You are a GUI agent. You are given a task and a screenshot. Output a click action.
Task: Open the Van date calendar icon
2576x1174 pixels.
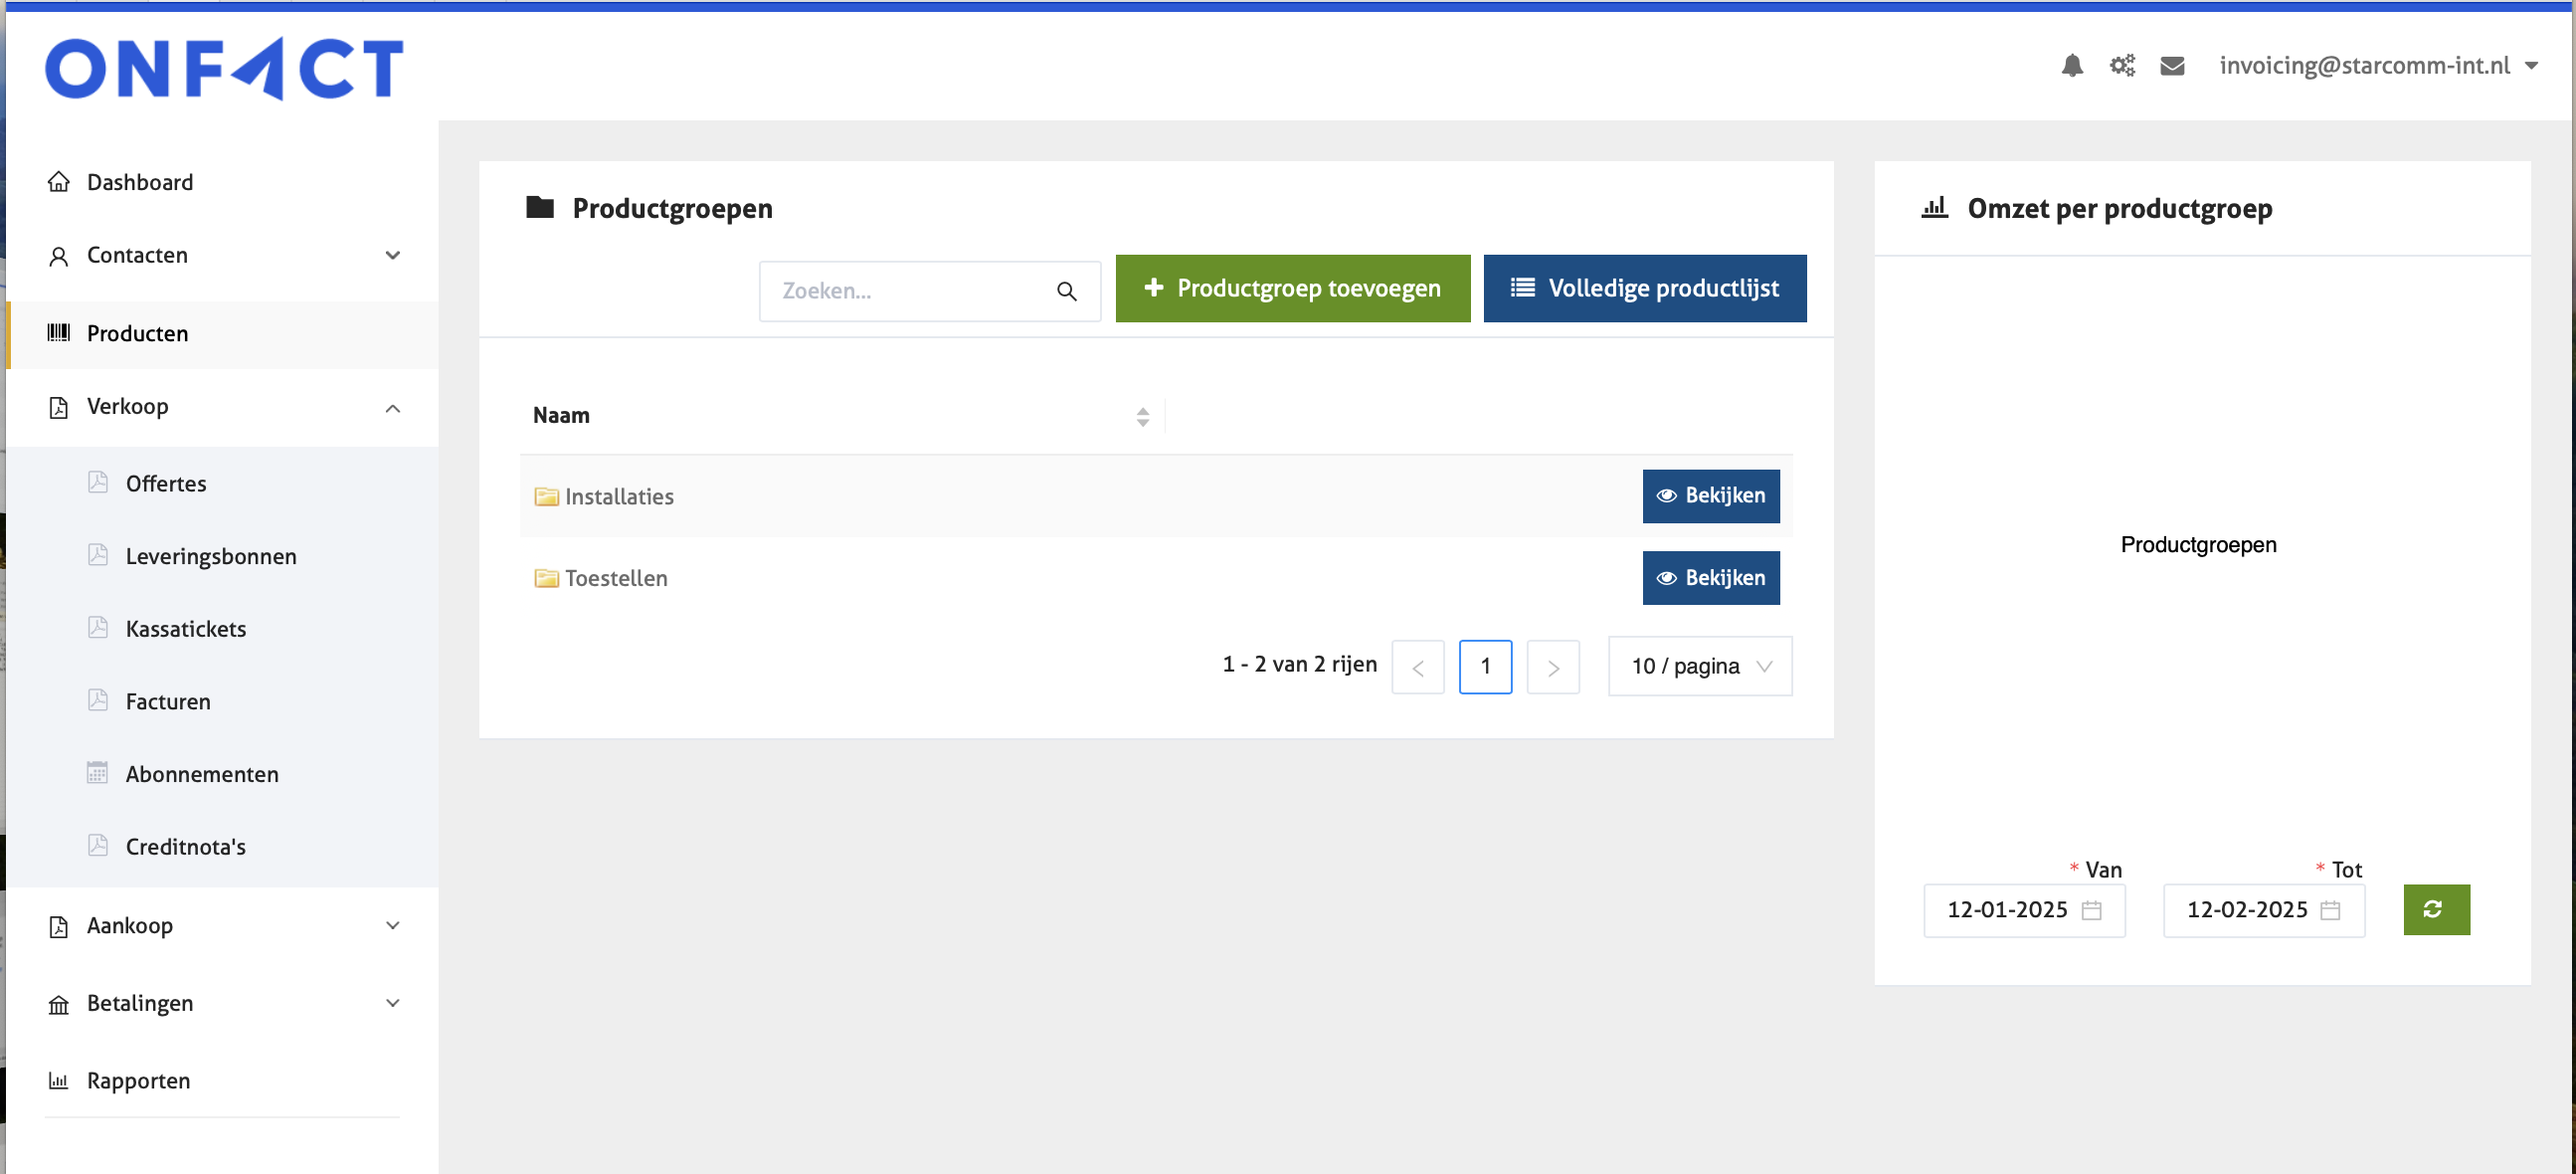coord(2091,910)
